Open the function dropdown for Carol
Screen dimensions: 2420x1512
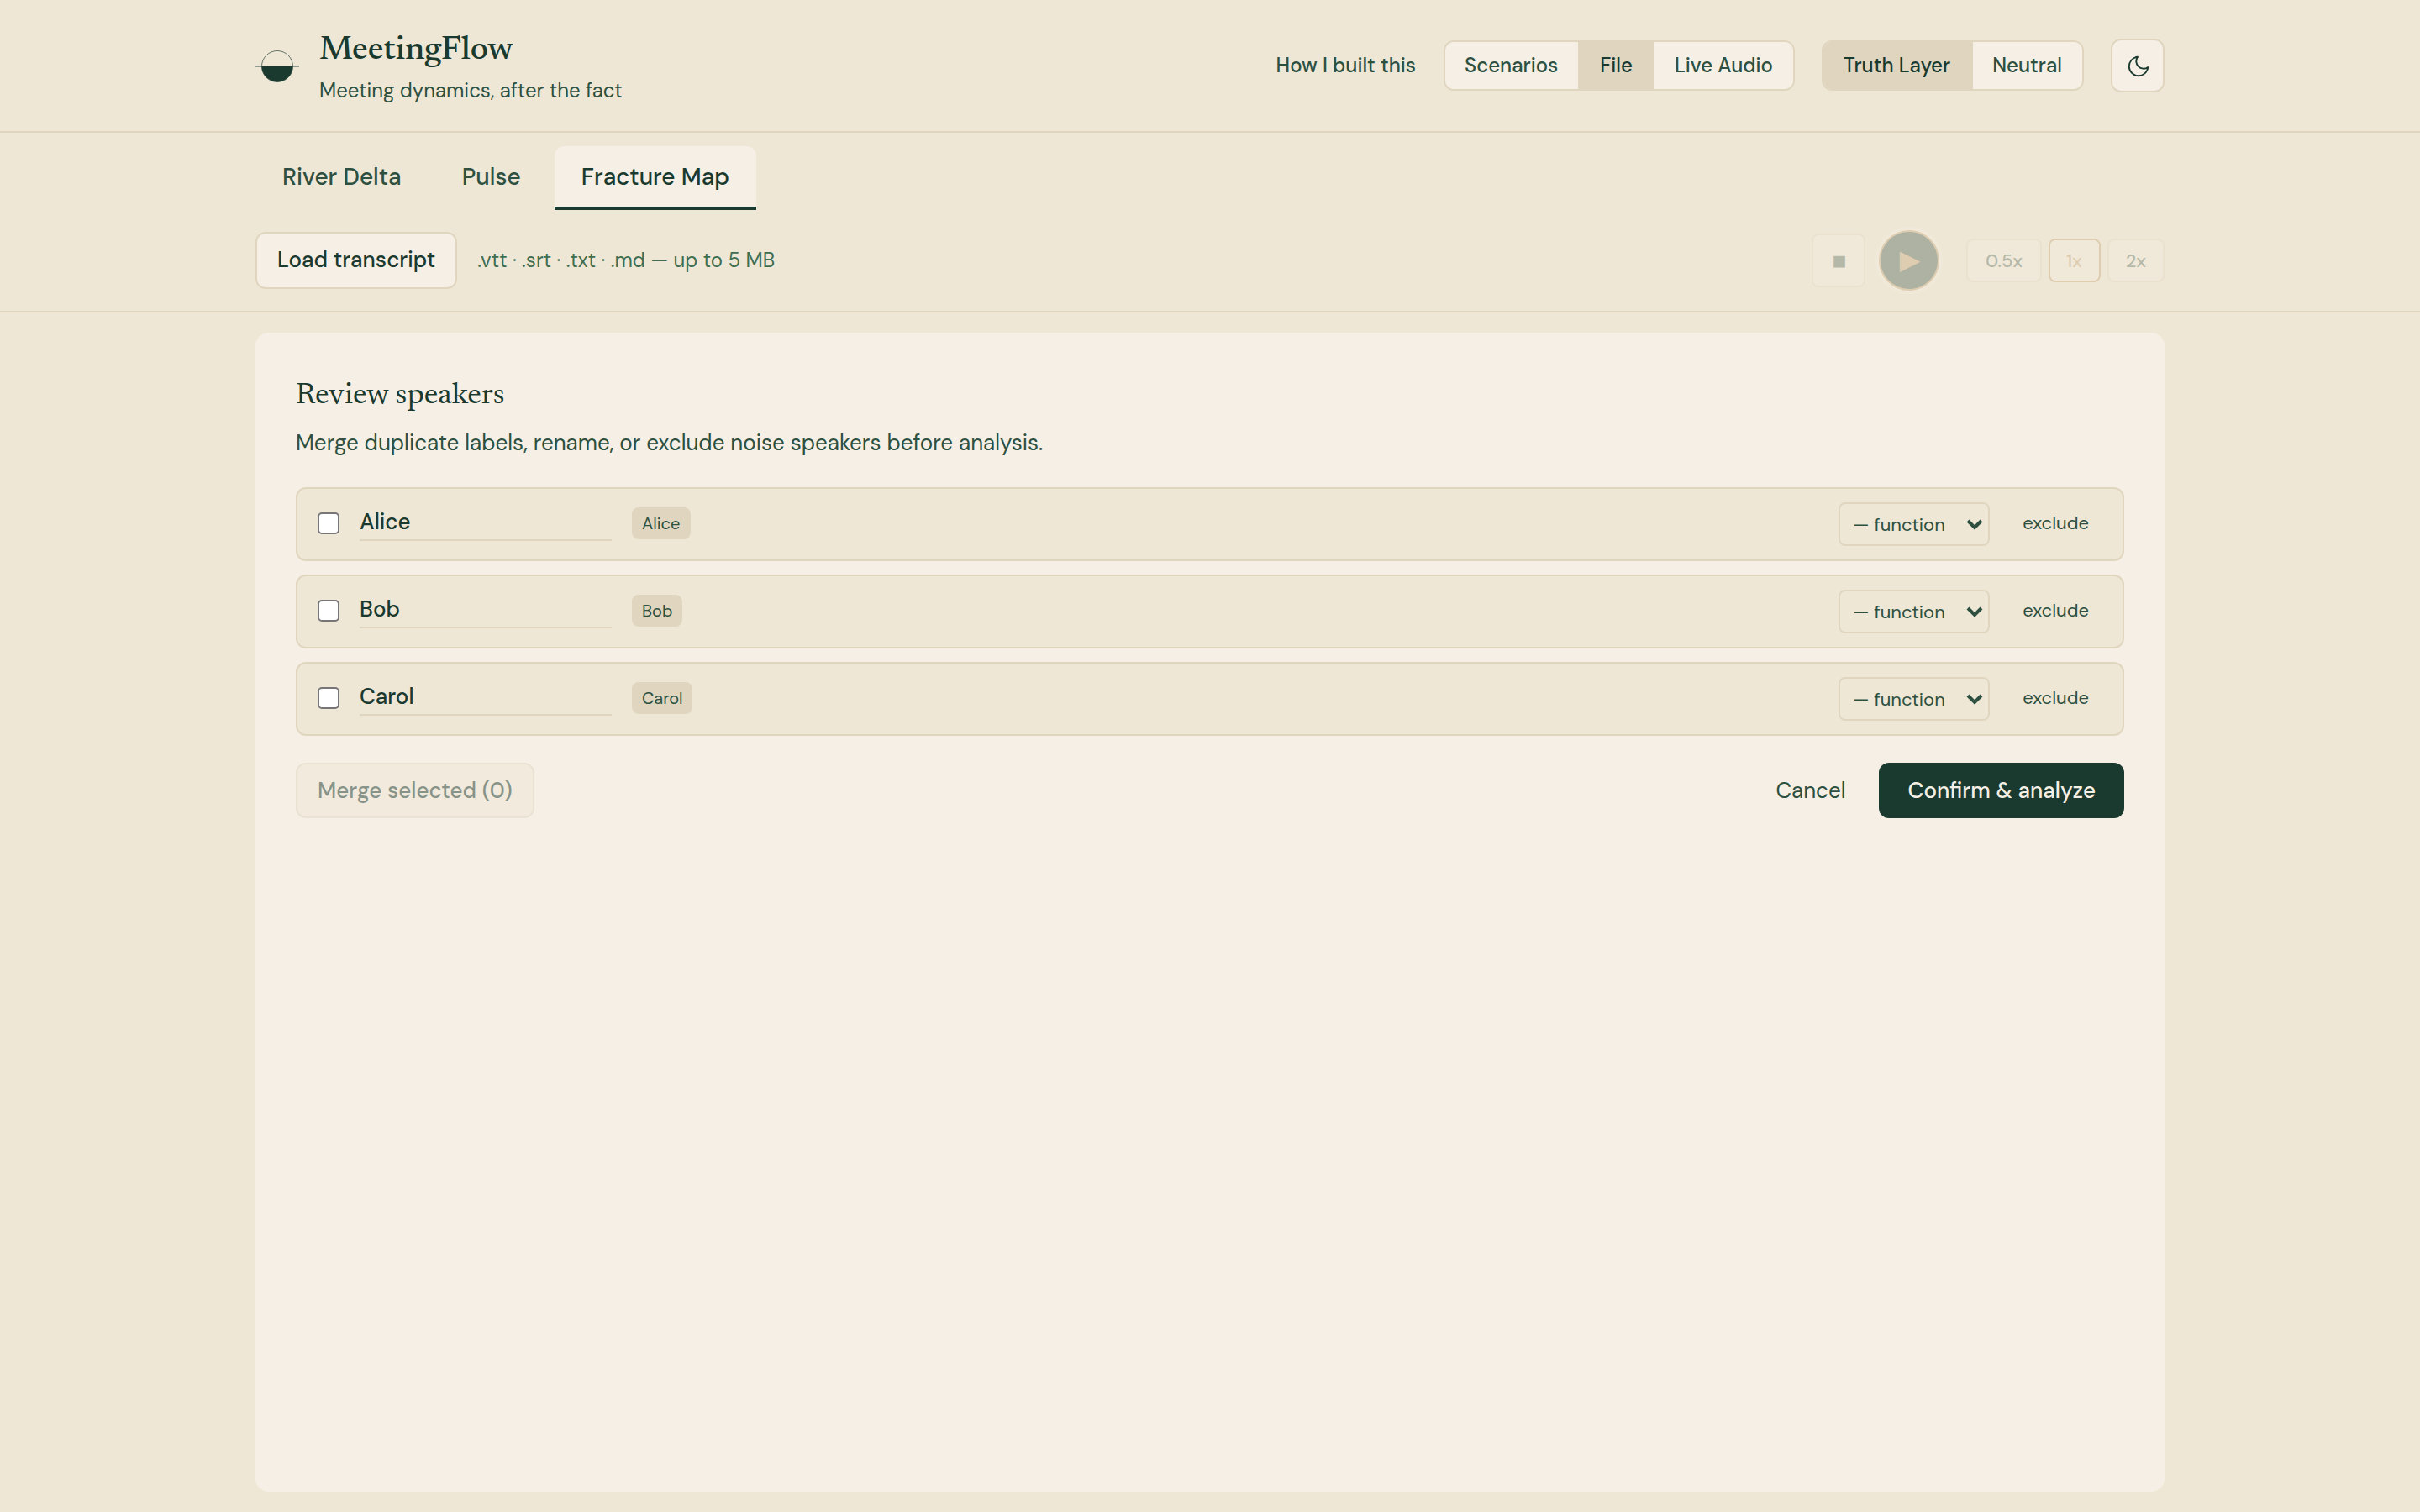point(1913,699)
